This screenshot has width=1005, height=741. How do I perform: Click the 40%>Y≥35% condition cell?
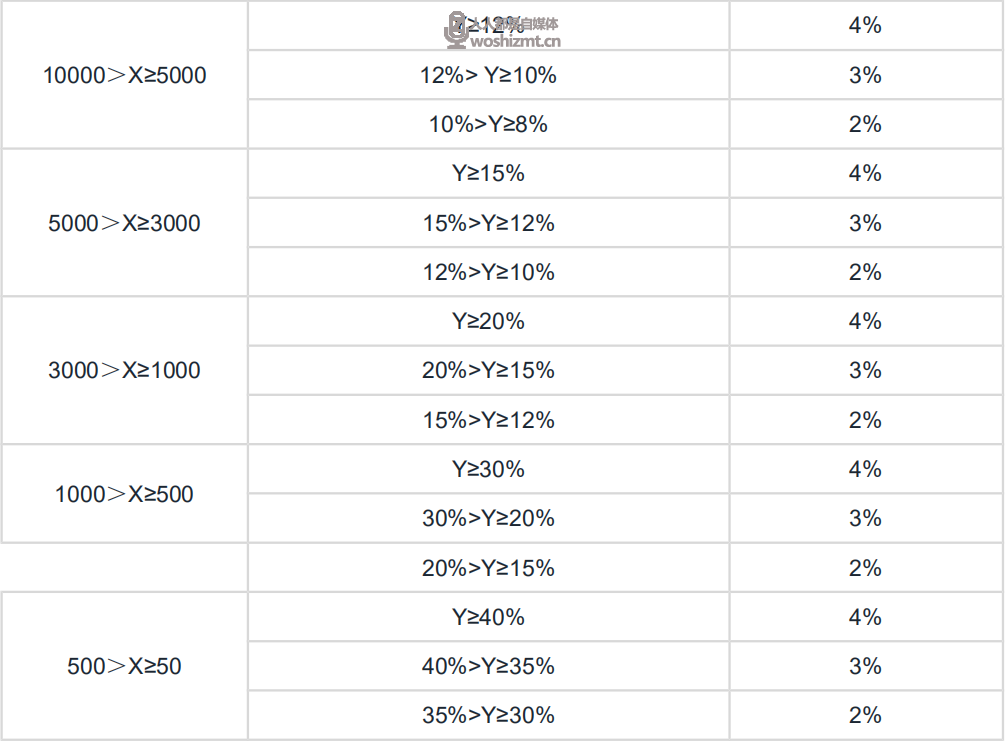pyautogui.click(x=488, y=667)
